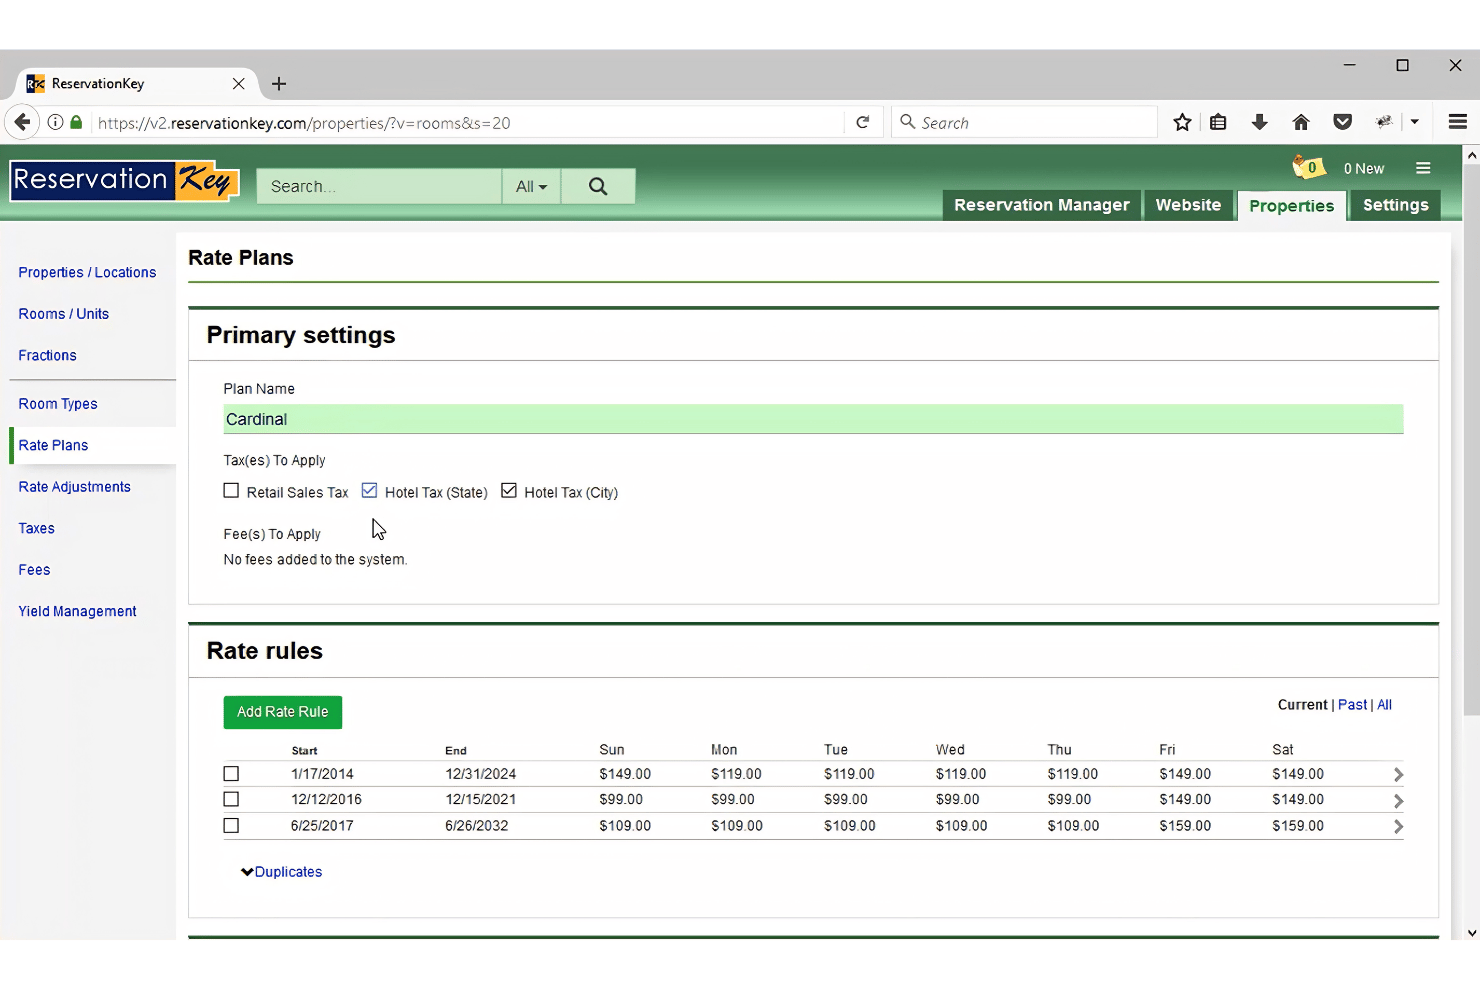The height and width of the screenshot is (987, 1480).
Task: Select the checkbox for the 1/17/2014 rate rule
Action: pos(231,774)
